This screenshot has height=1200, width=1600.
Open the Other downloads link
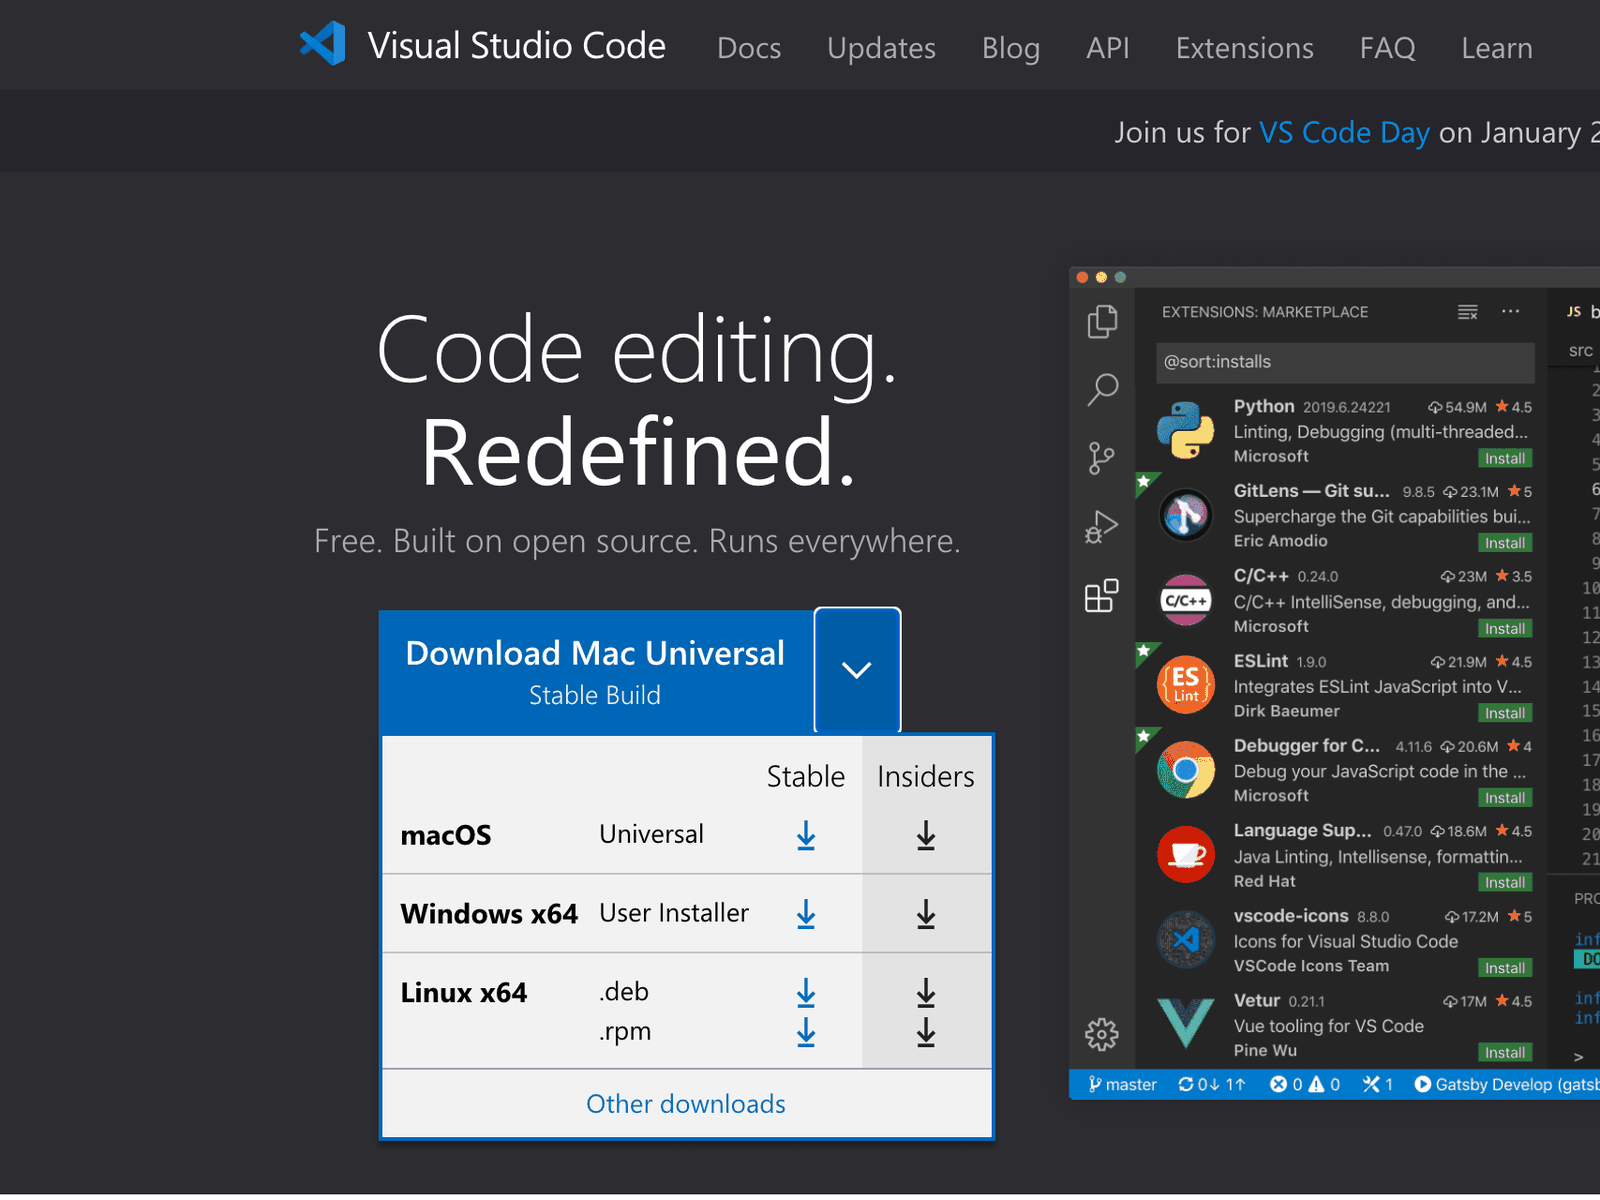(686, 1104)
